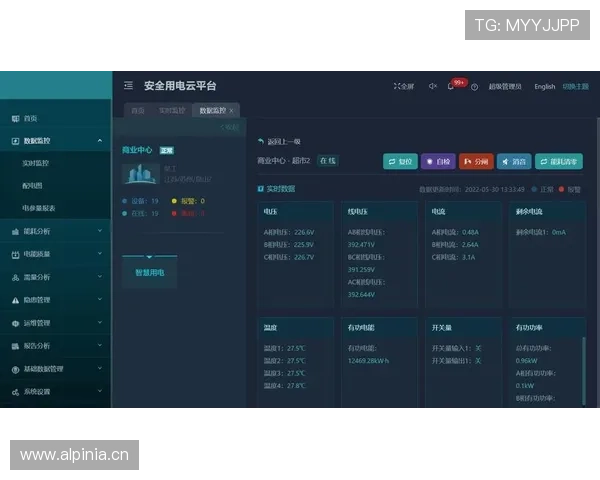The height and width of the screenshot is (480, 600).
Task: Click the 有功功率 card scrollbar
Action: tap(584, 371)
